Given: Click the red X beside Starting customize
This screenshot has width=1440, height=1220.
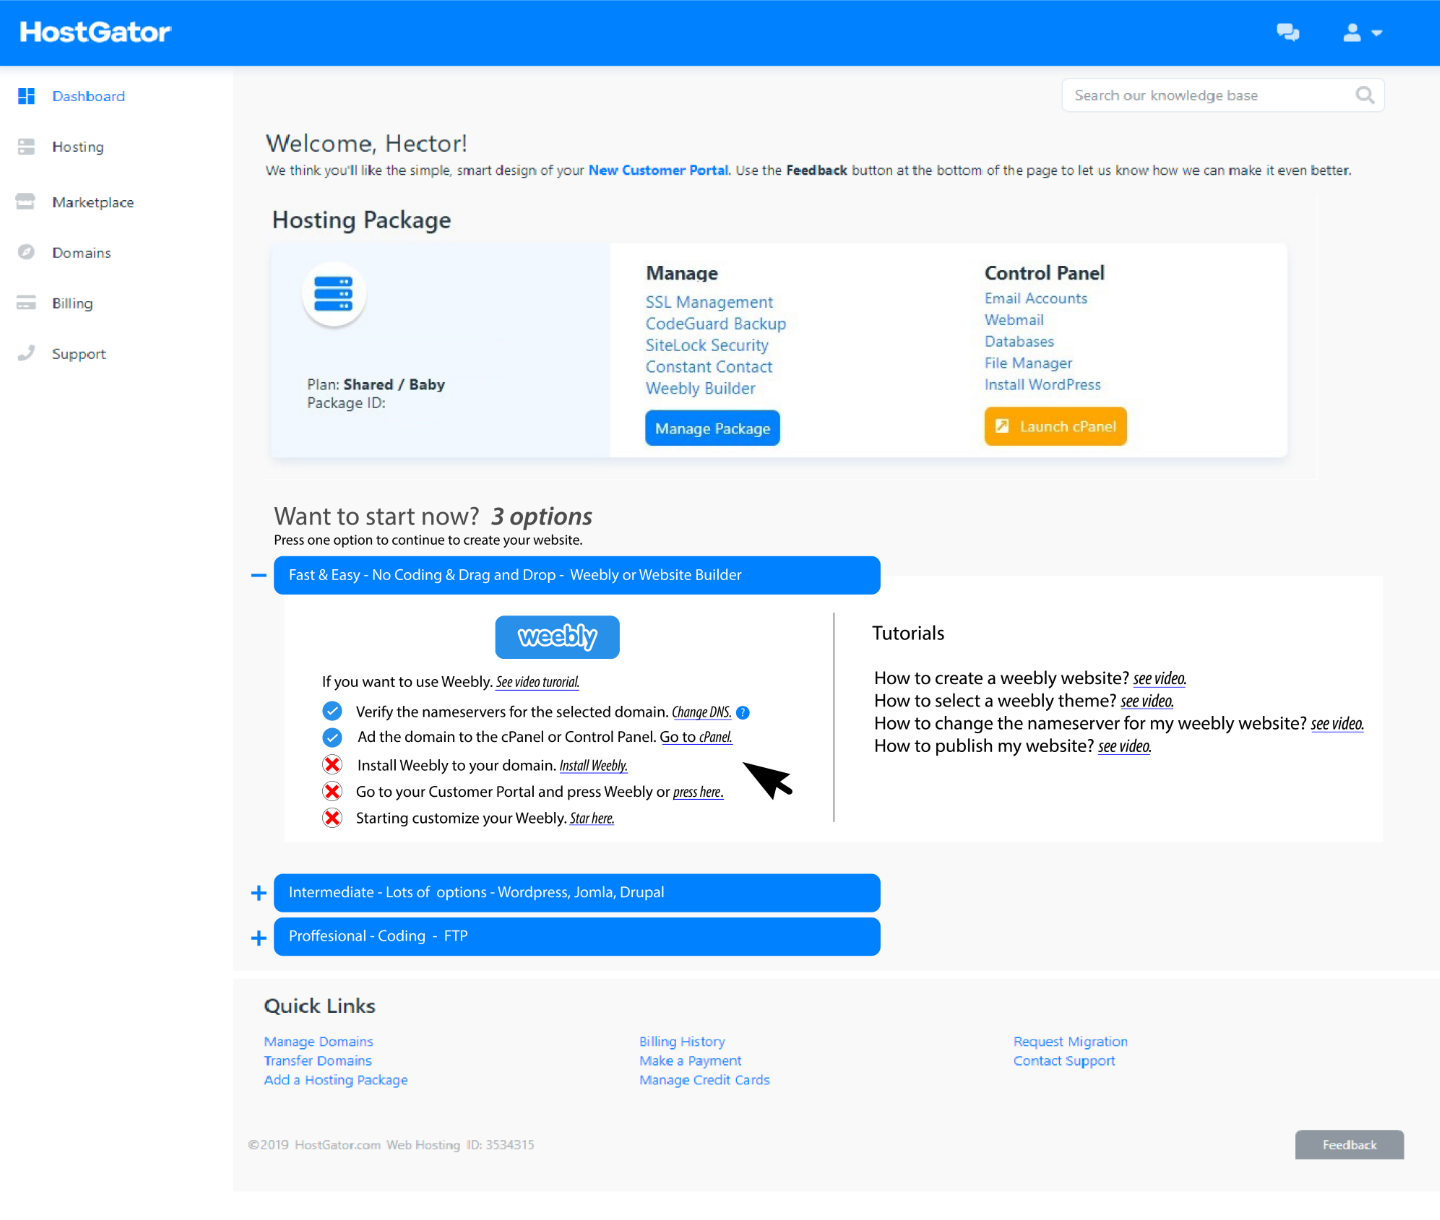Looking at the screenshot, I should [x=332, y=818].
